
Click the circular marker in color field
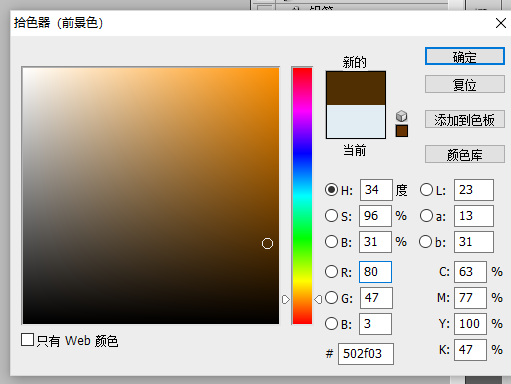(267, 244)
